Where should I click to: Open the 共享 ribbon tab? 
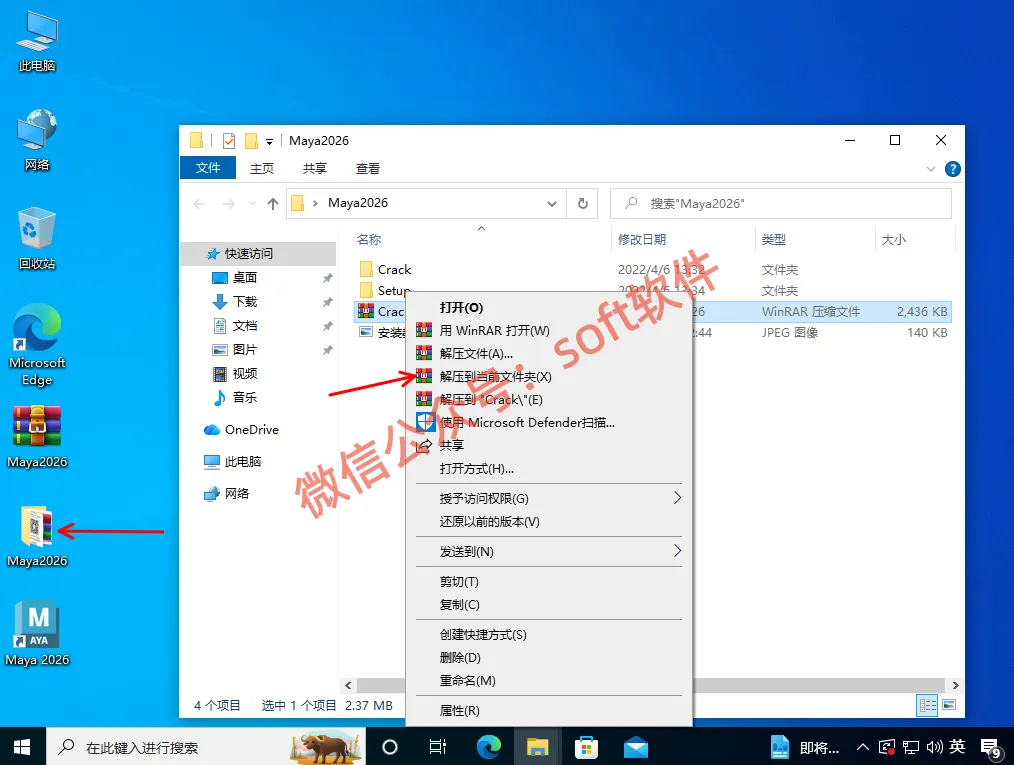point(315,168)
